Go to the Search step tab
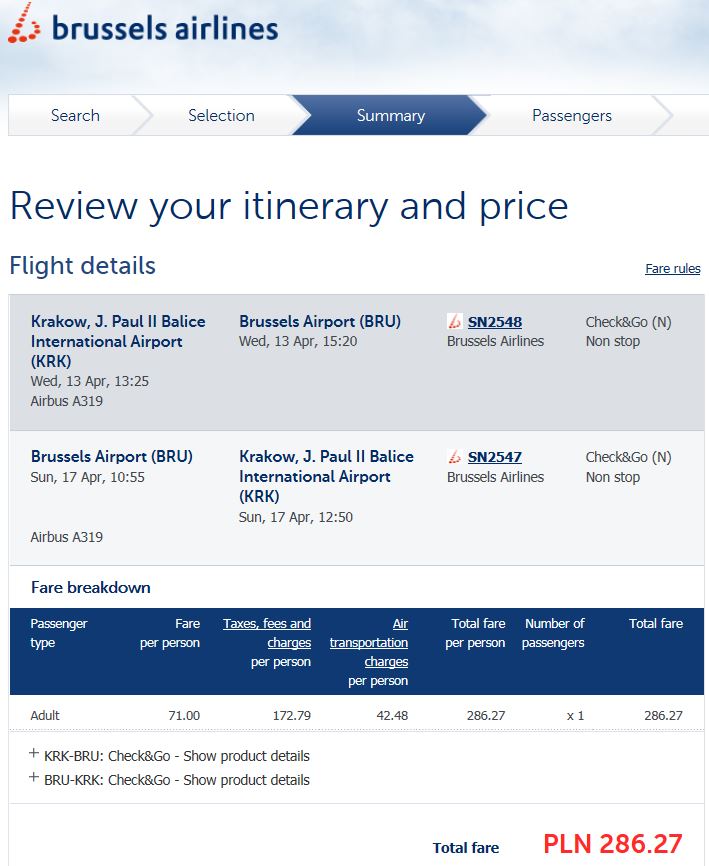Image resolution: width=709 pixels, height=866 pixels. coord(75,115)
